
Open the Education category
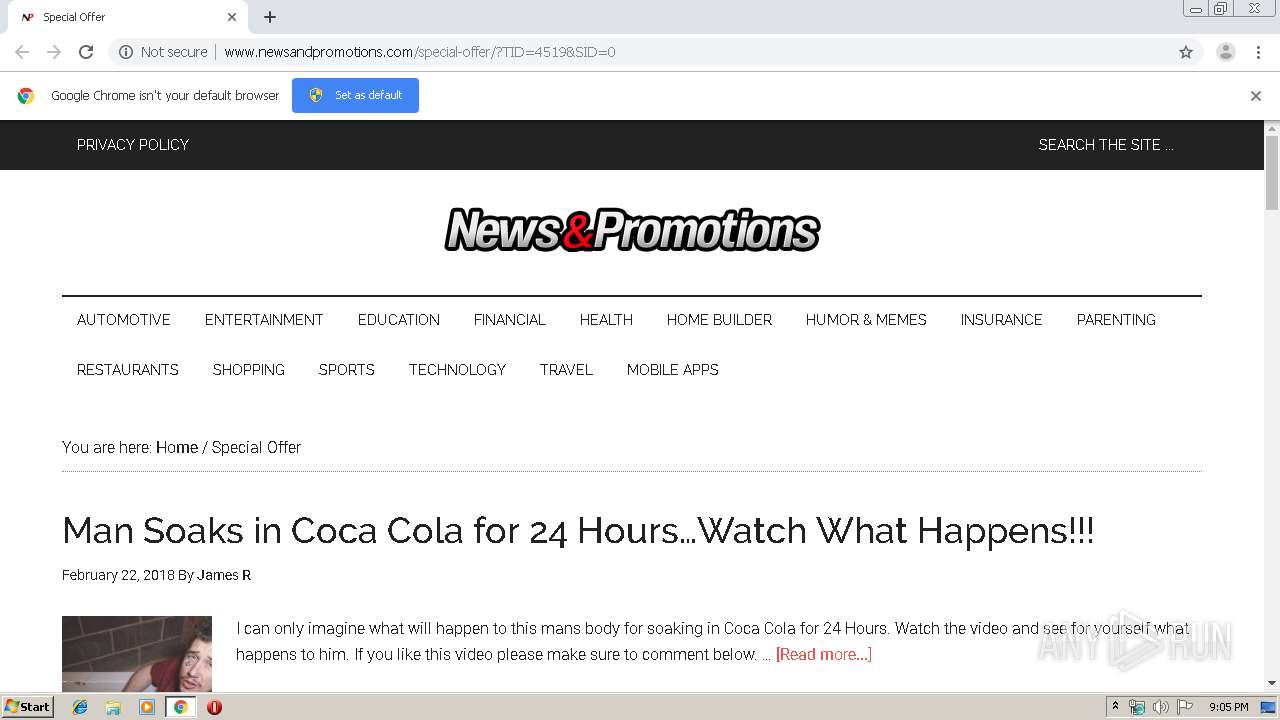[399, 320]
